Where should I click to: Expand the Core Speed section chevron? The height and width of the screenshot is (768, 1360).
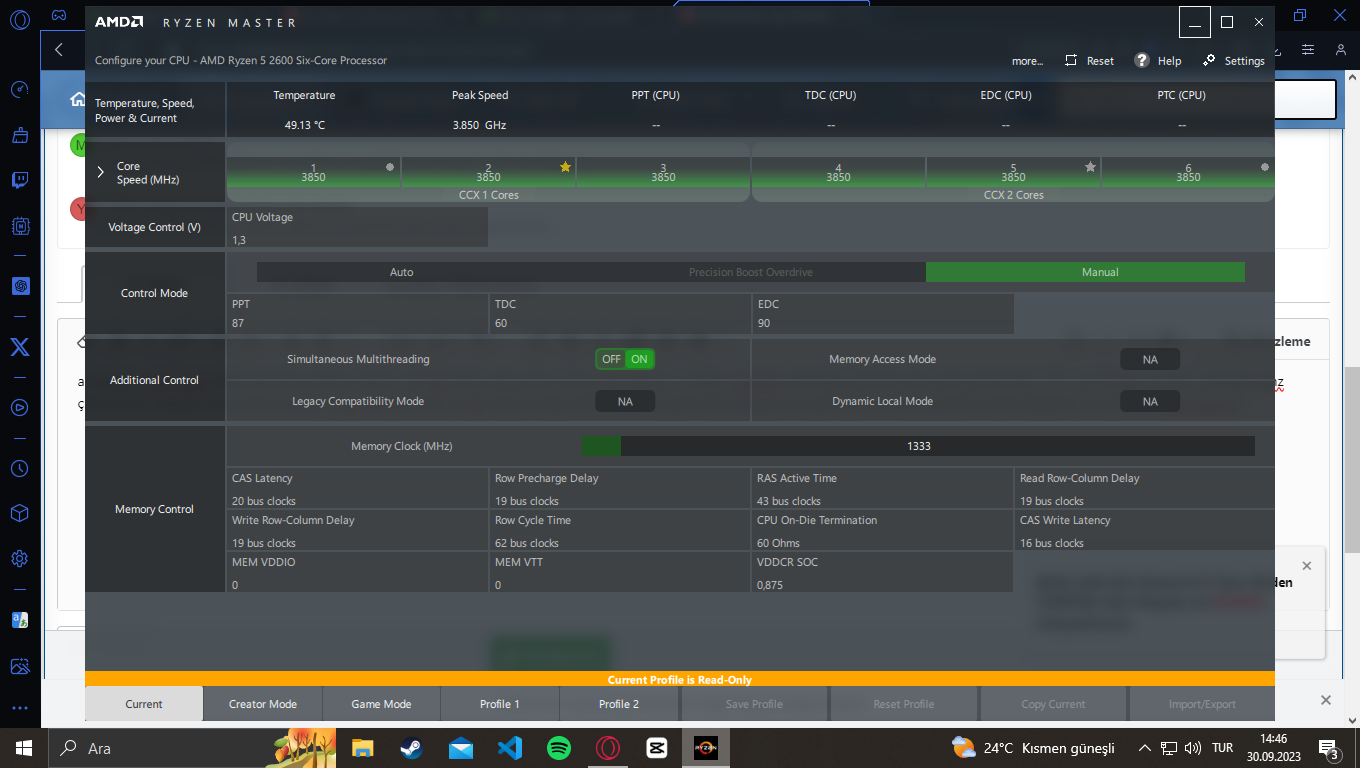coord(100,172)
